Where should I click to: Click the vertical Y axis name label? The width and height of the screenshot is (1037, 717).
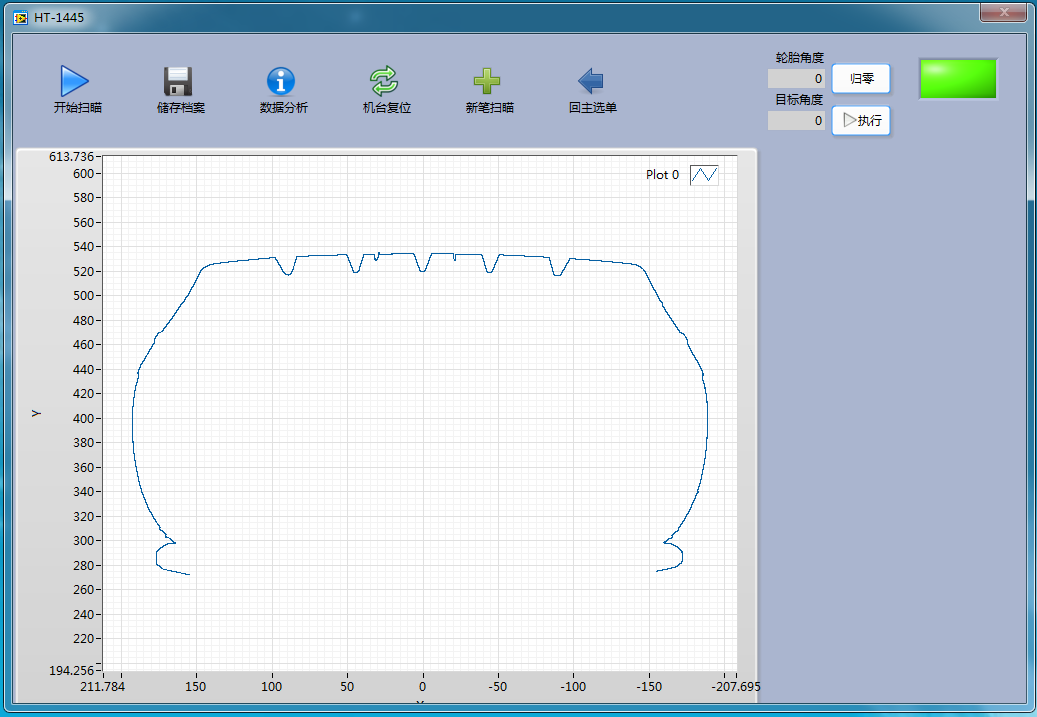[x=36, y=413]
